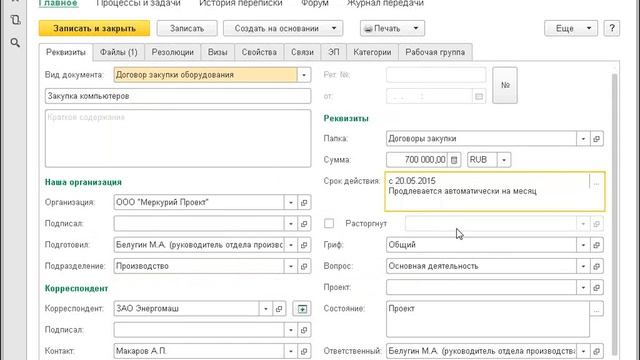640x360 pixels.
Task: Expand the Проект dropdown arrow
Action: [583, 287]
